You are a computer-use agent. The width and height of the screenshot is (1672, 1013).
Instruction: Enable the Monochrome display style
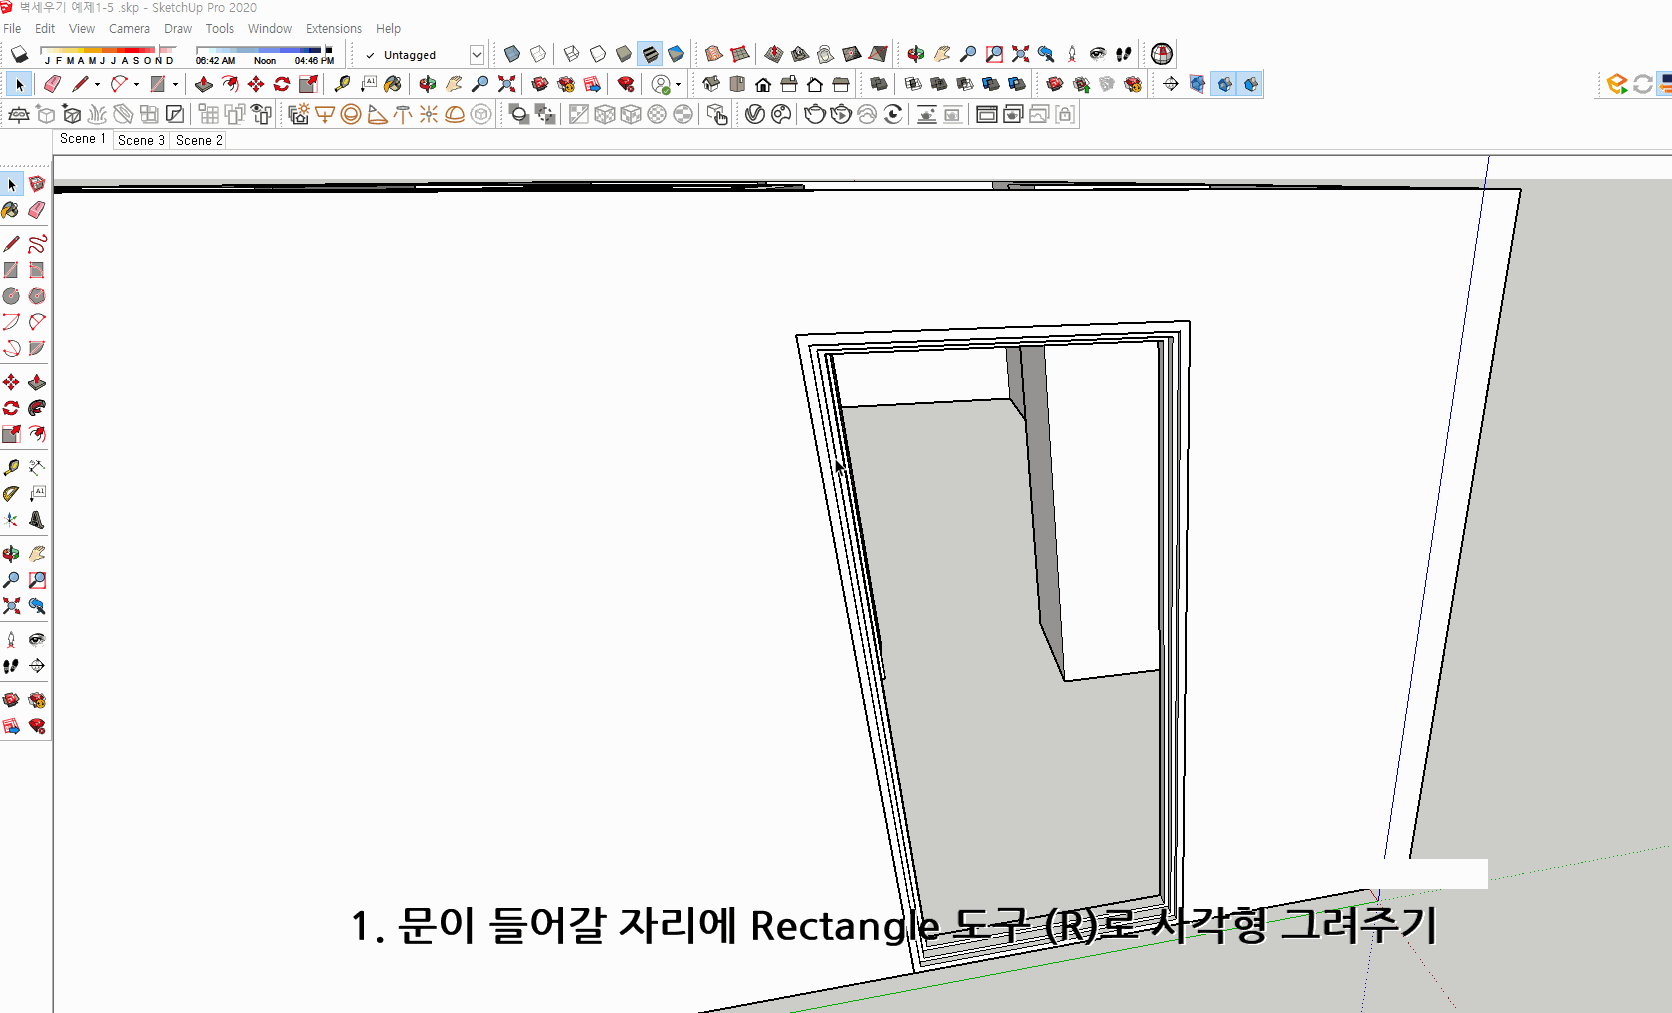[677, 53]
